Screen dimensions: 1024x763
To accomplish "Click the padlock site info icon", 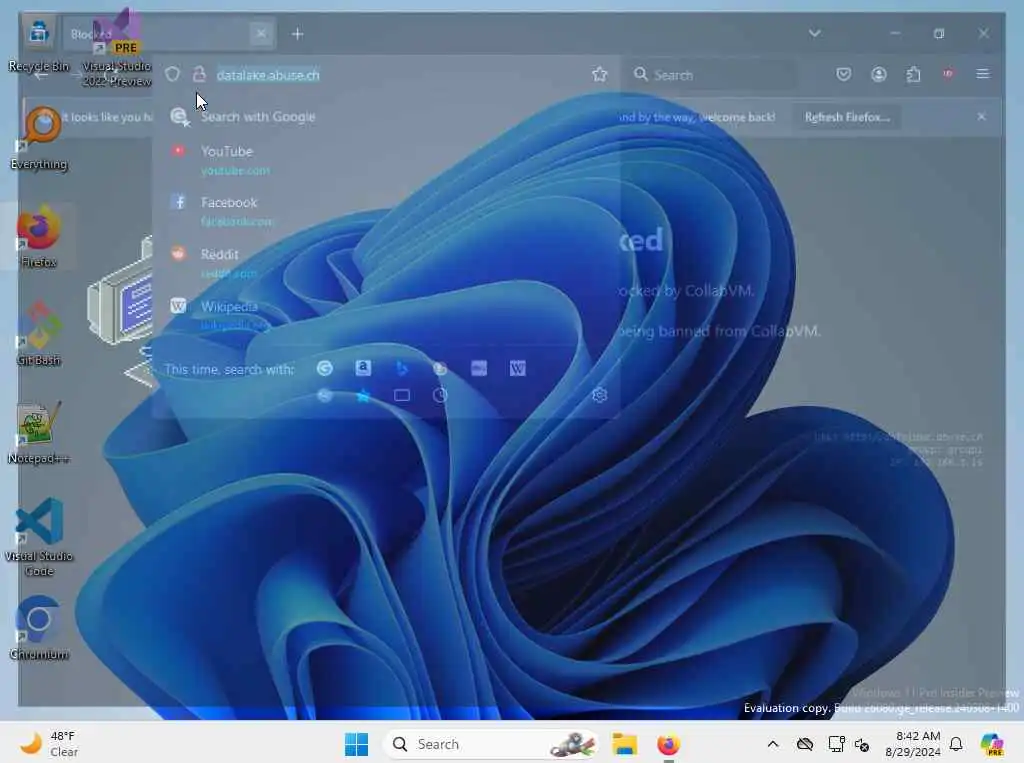I will [199, 74].
